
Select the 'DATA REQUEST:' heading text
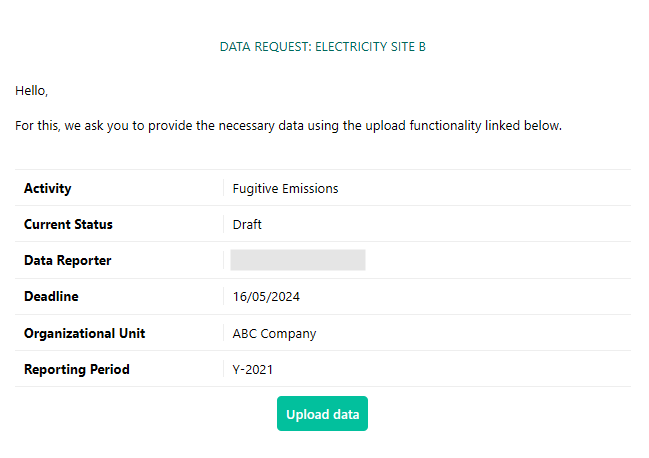[265, 47]
